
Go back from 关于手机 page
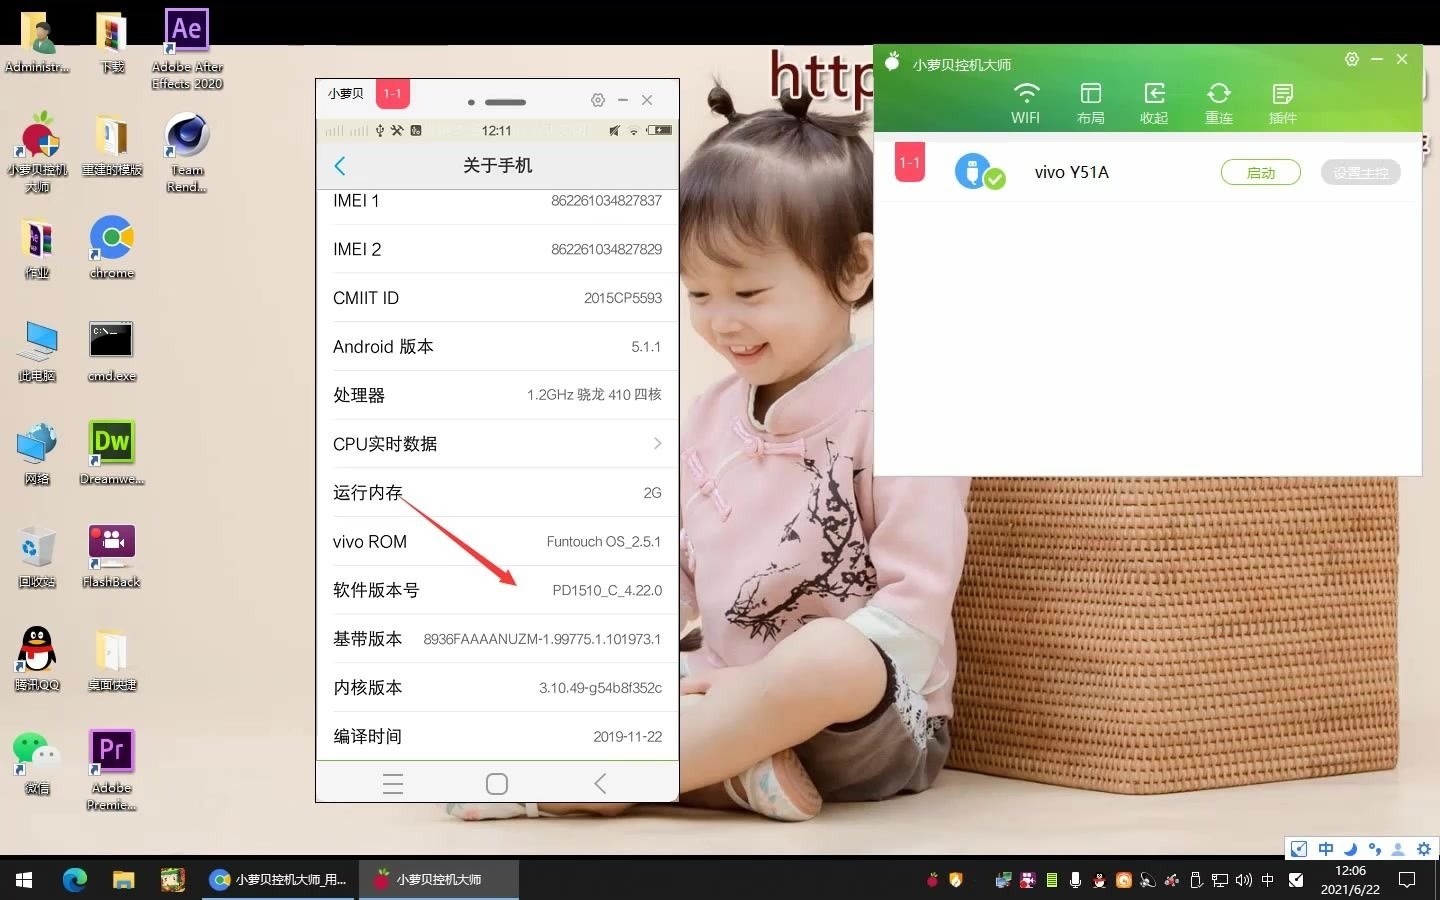340,165
